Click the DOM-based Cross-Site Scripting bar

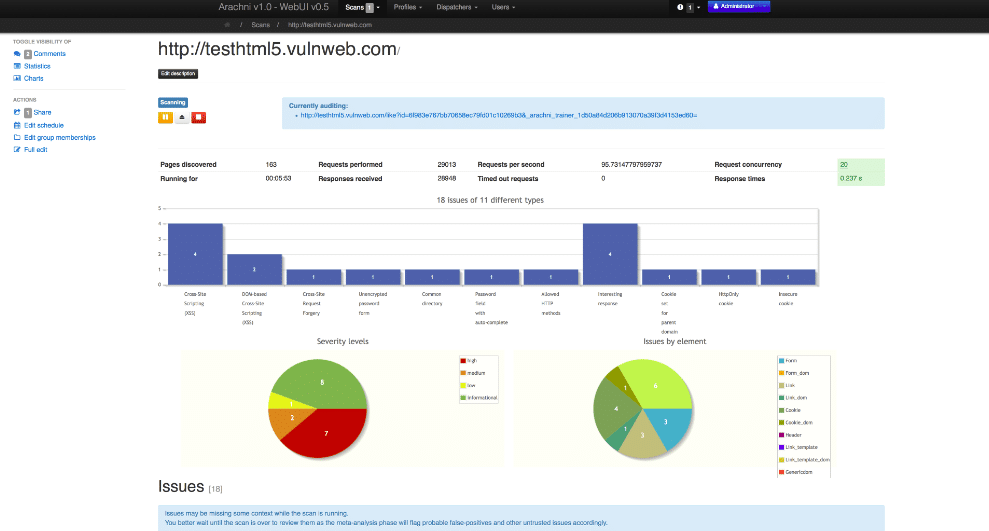254,269
